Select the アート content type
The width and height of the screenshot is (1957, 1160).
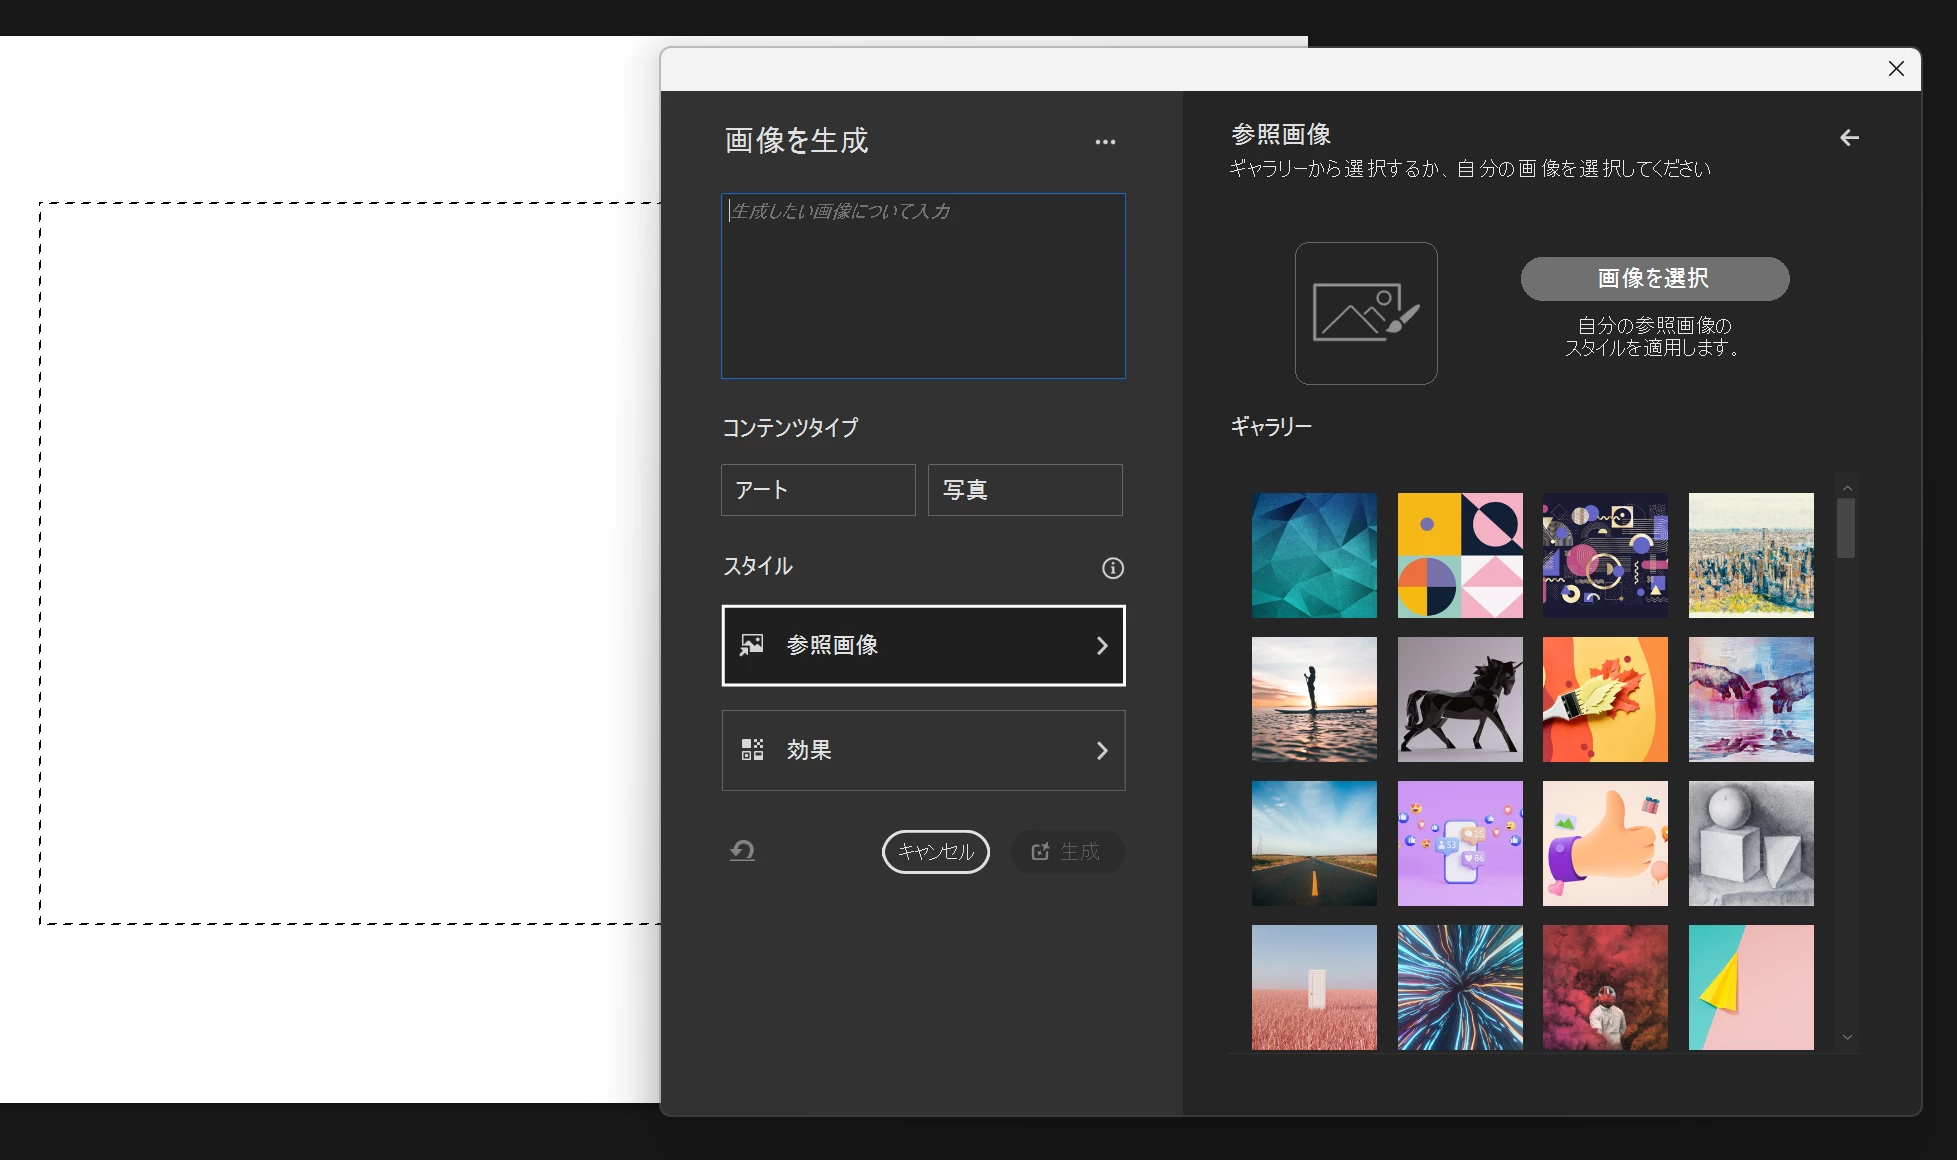[x=817, y=490]
